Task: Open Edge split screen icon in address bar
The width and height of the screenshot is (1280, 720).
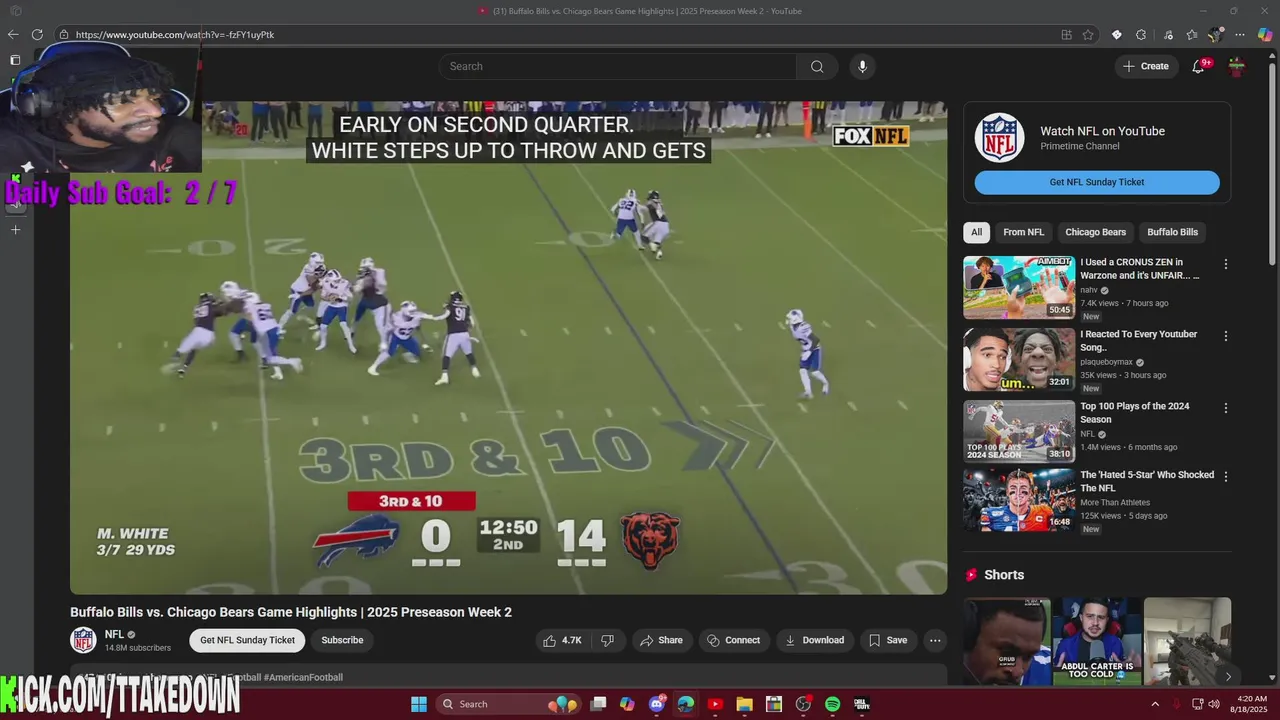Action: pos(1066,34)
